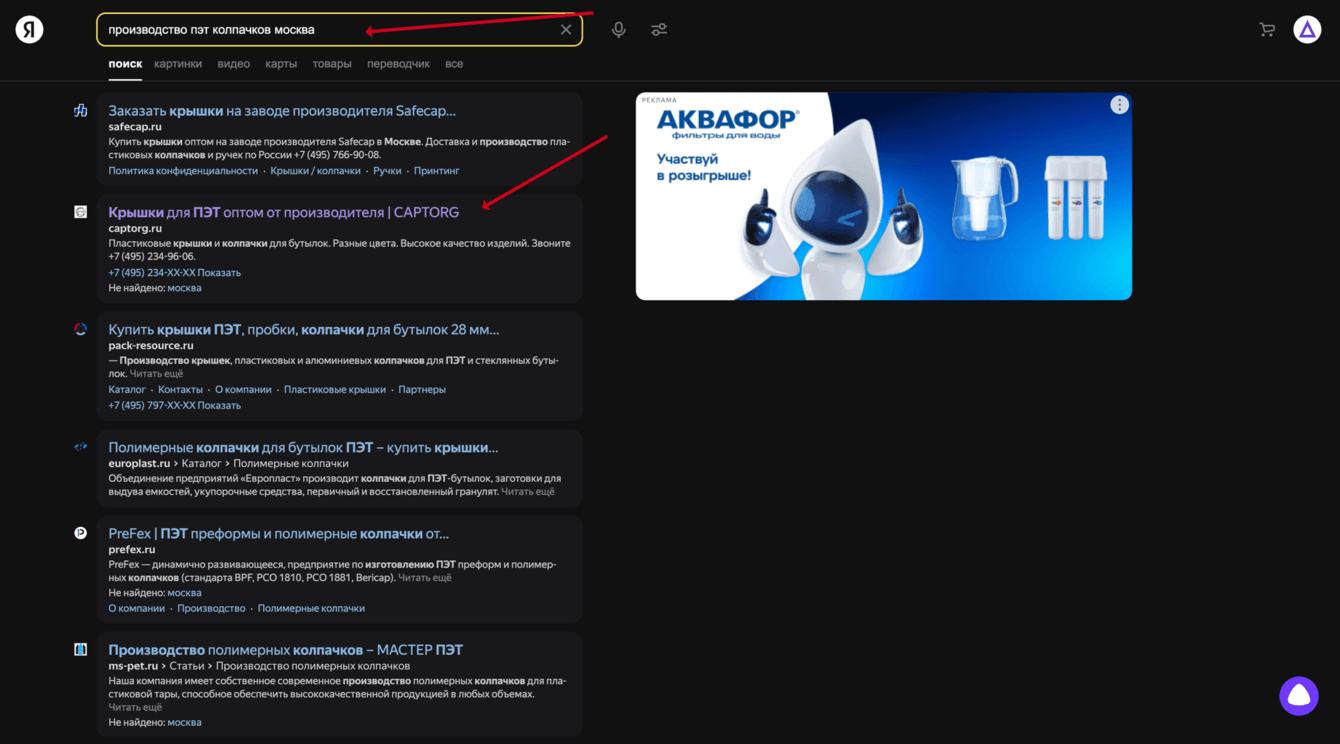Show the full pack-resource phone number
Viewport: 1340px width, 744px height.
[219, 406]
